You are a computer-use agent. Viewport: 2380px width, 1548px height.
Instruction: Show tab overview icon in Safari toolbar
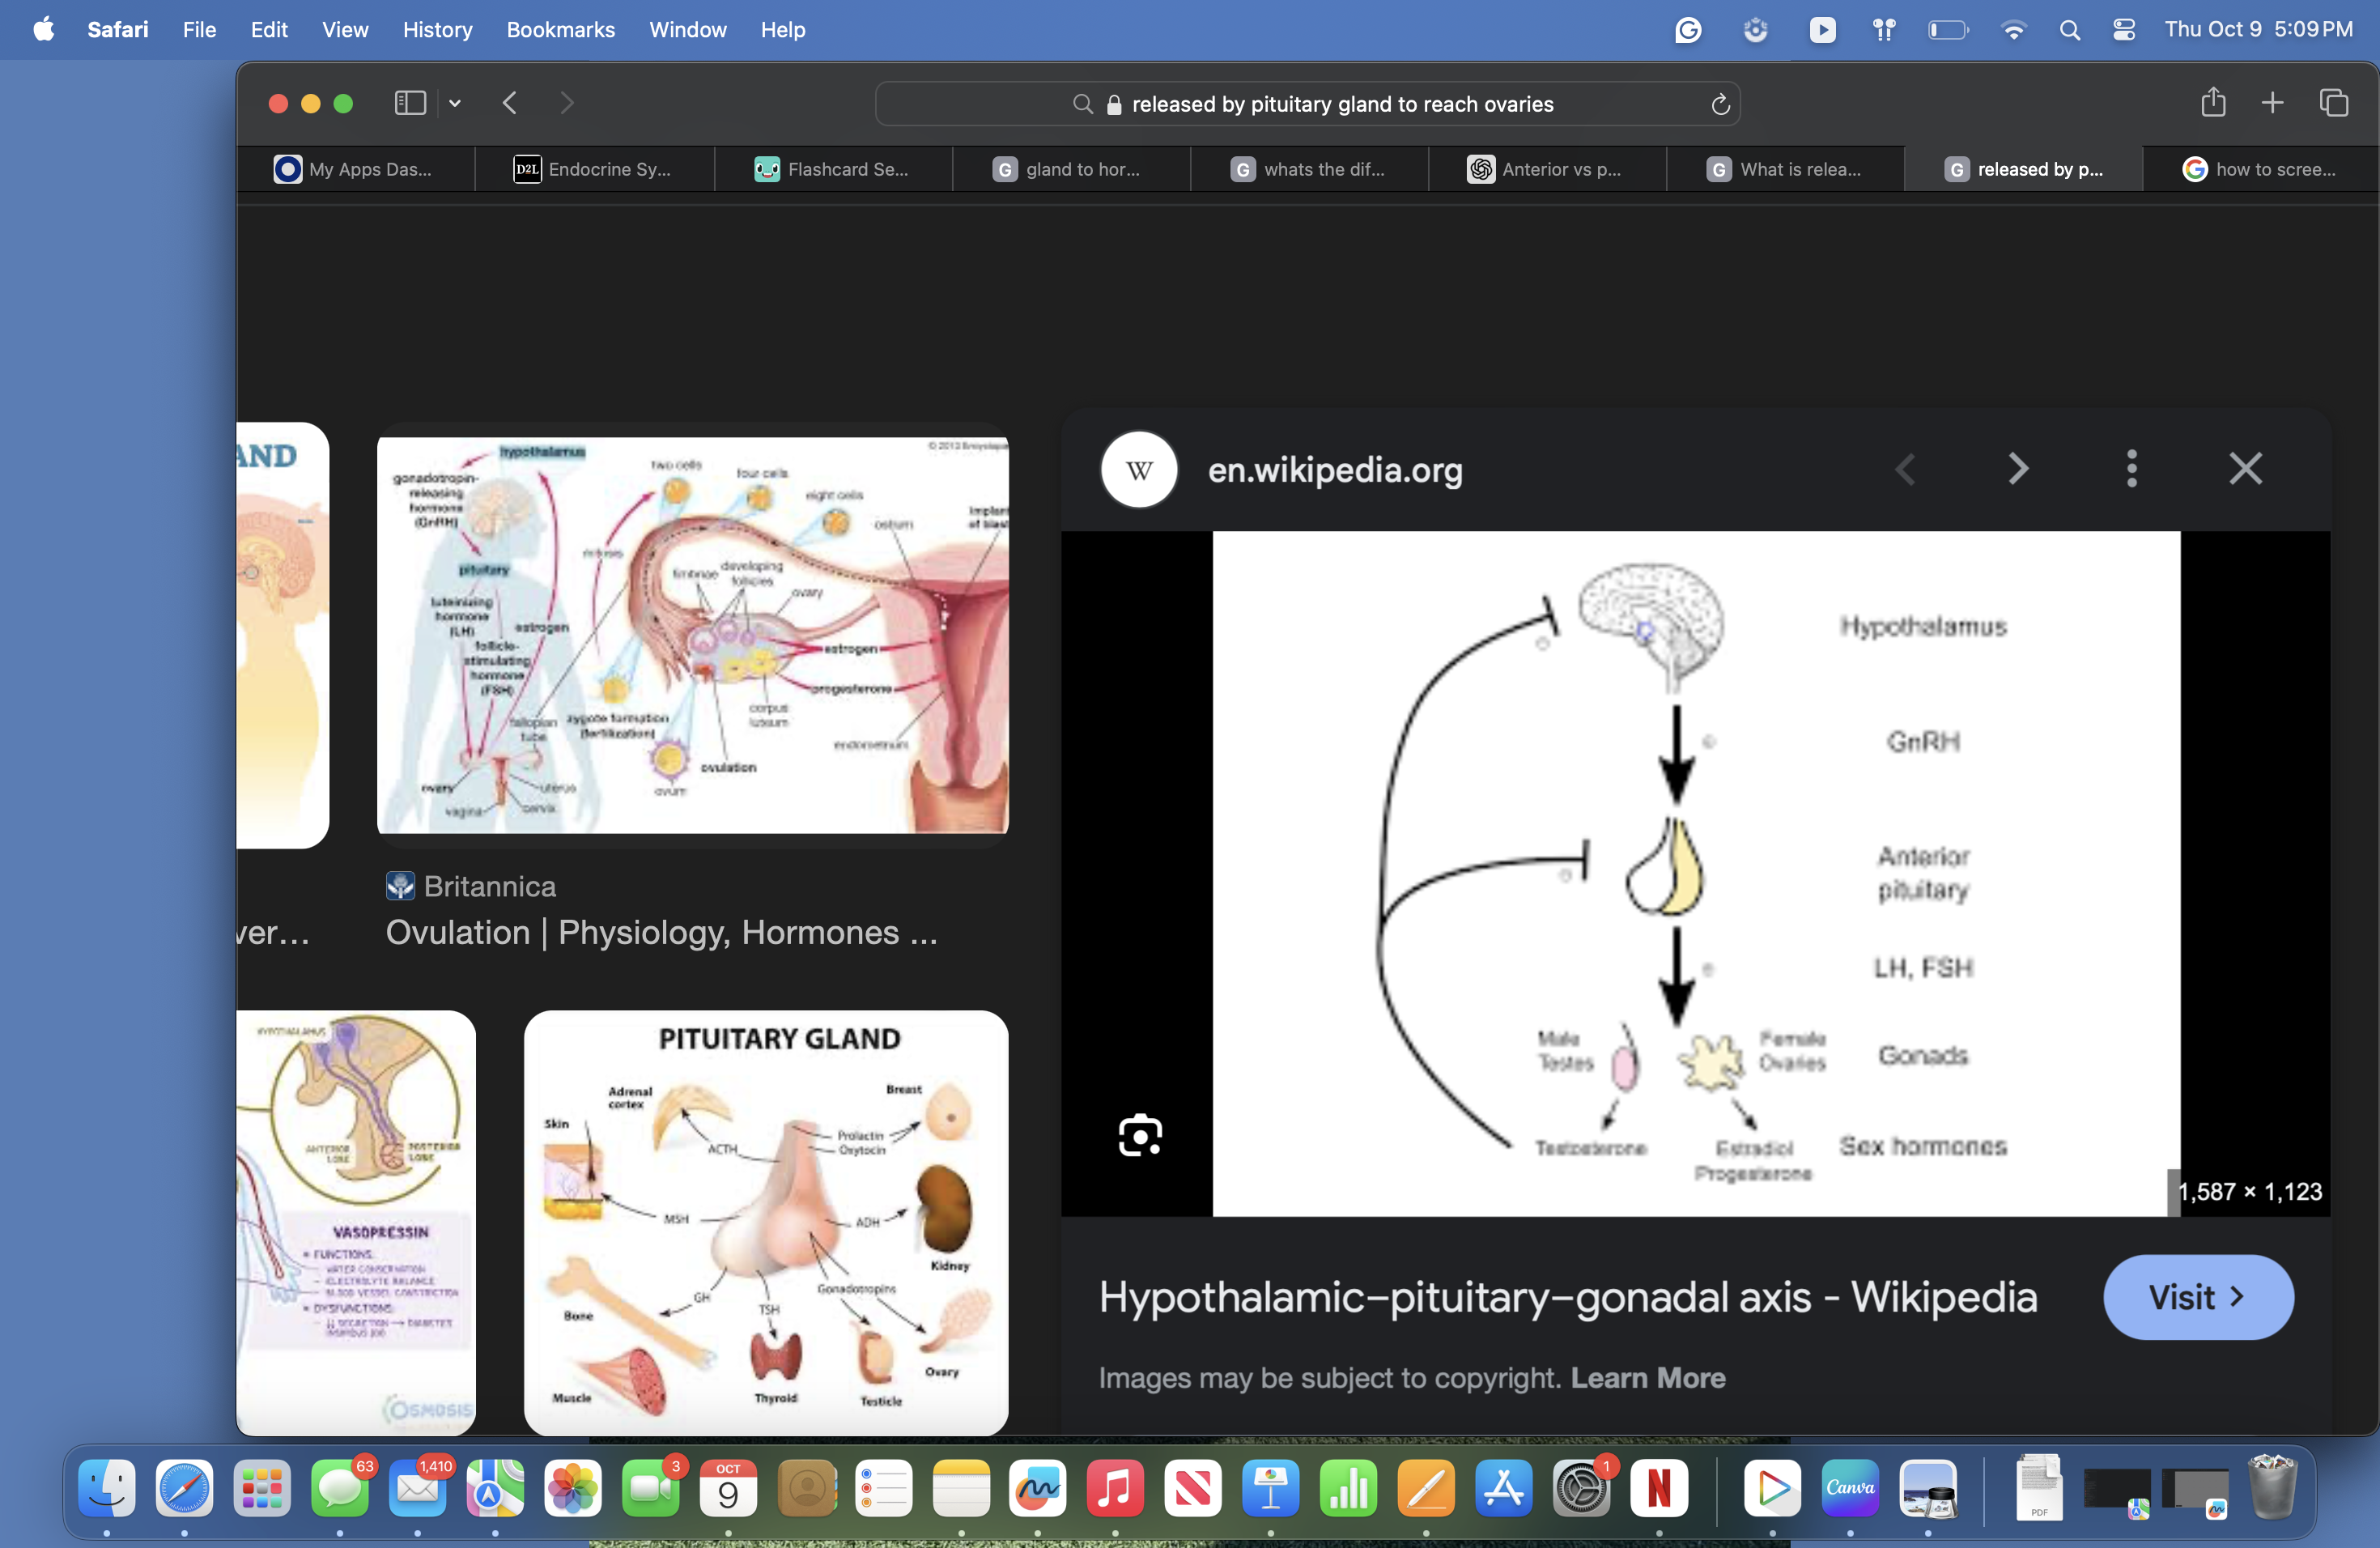(2333, 103)
